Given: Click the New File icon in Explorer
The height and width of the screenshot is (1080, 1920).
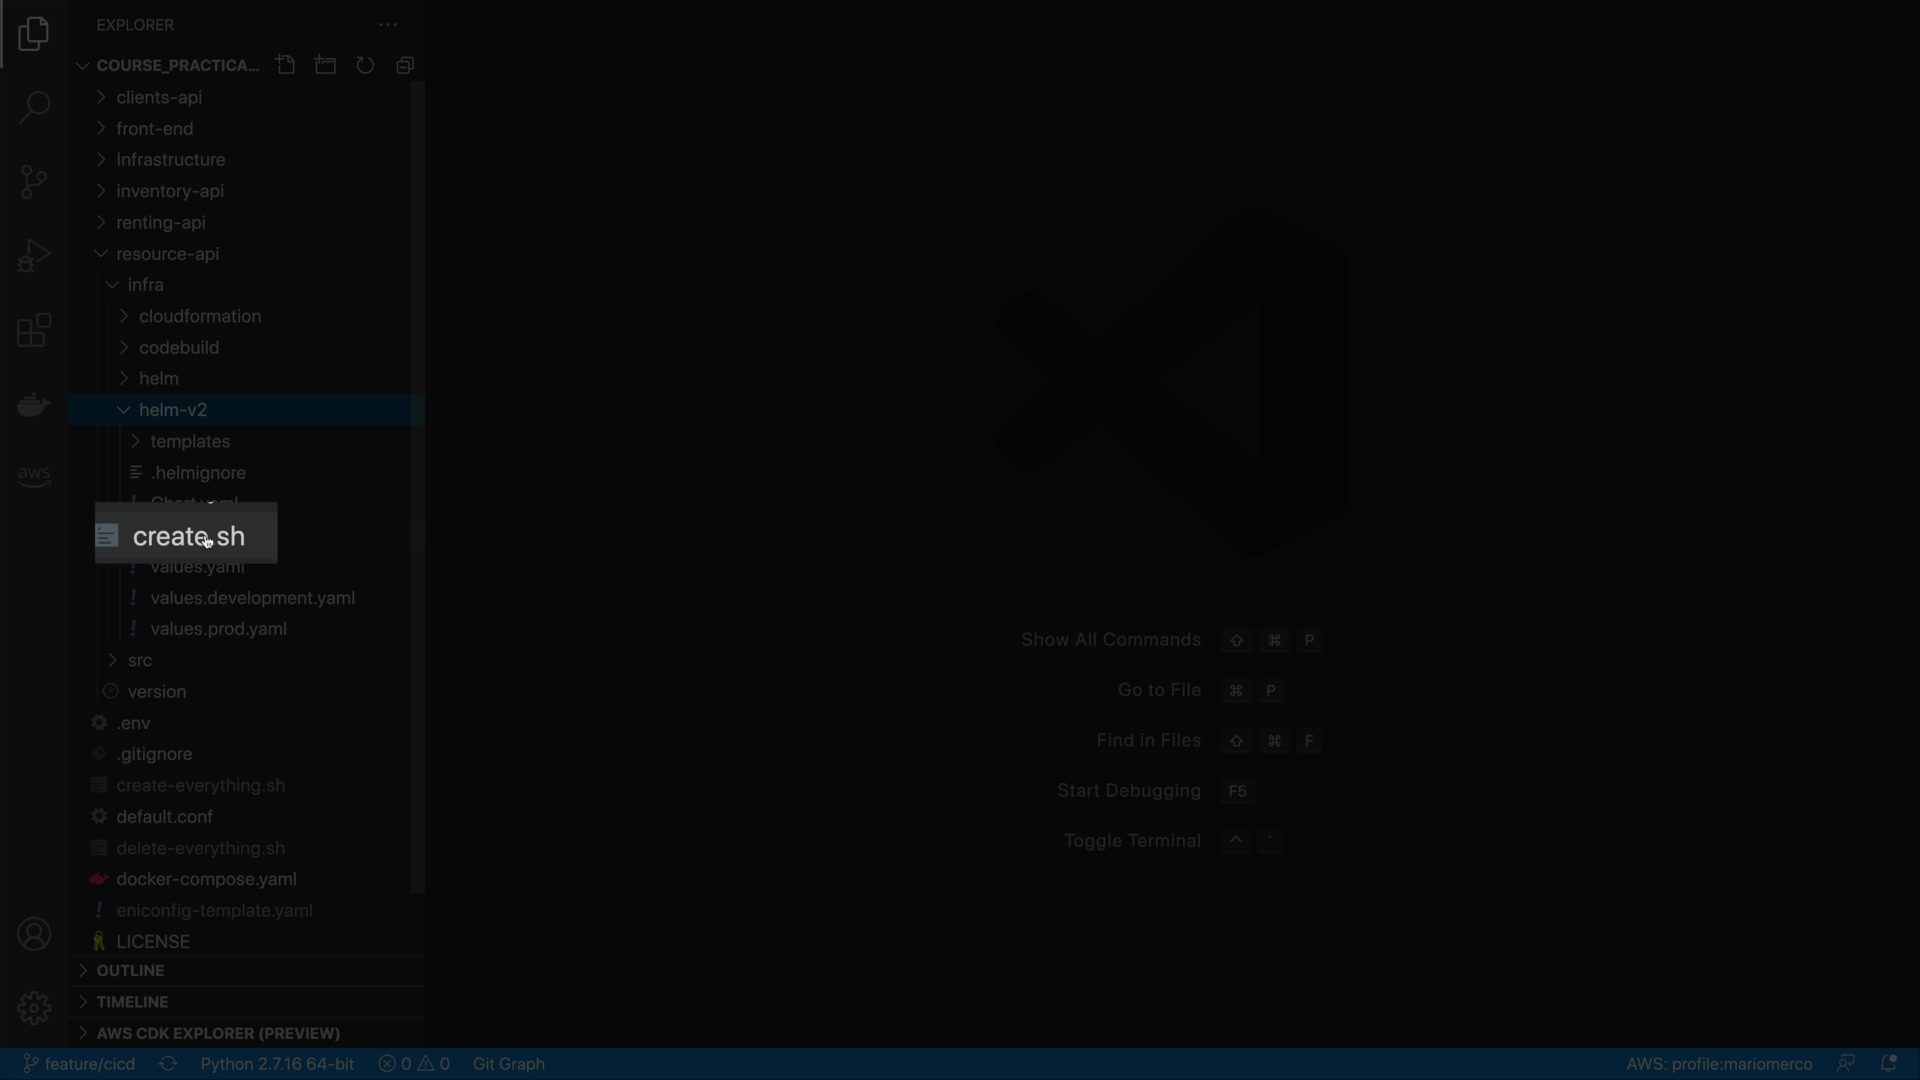Looking at the screenshot, I should click(286, 65).
